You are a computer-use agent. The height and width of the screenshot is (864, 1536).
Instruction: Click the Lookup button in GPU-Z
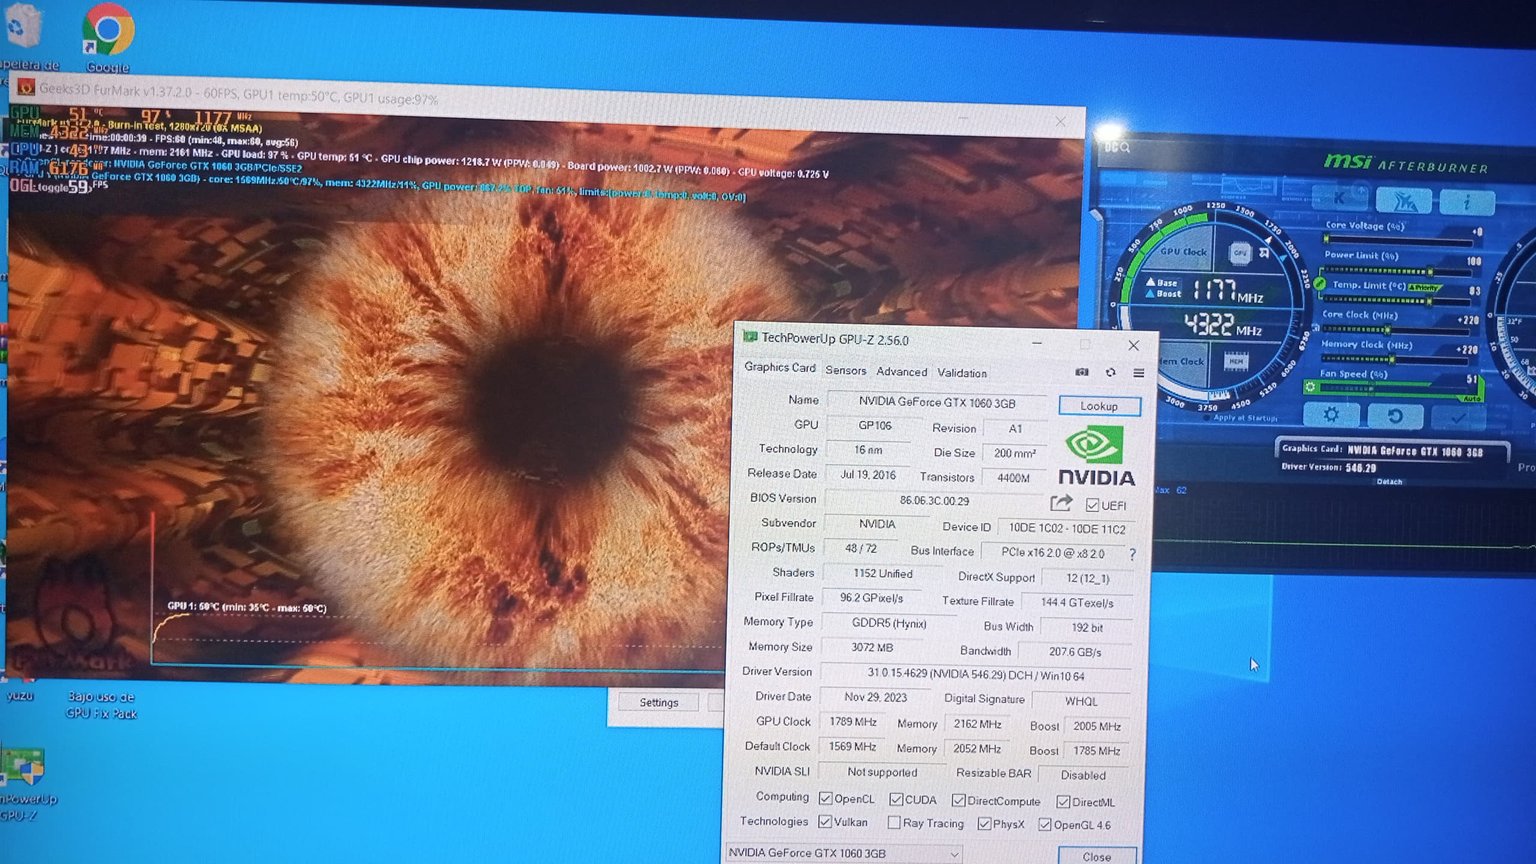[x=1099, y=405]
